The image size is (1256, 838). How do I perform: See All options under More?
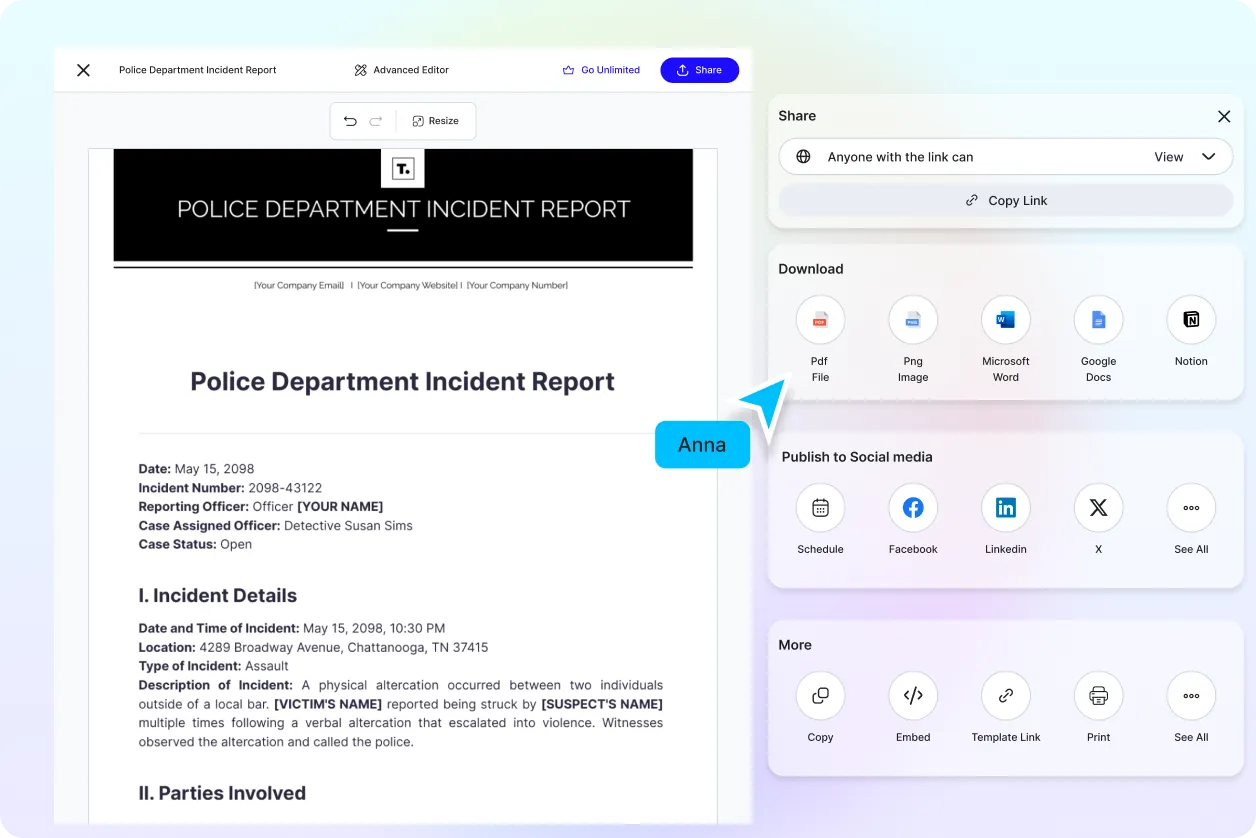(1191, 696)
